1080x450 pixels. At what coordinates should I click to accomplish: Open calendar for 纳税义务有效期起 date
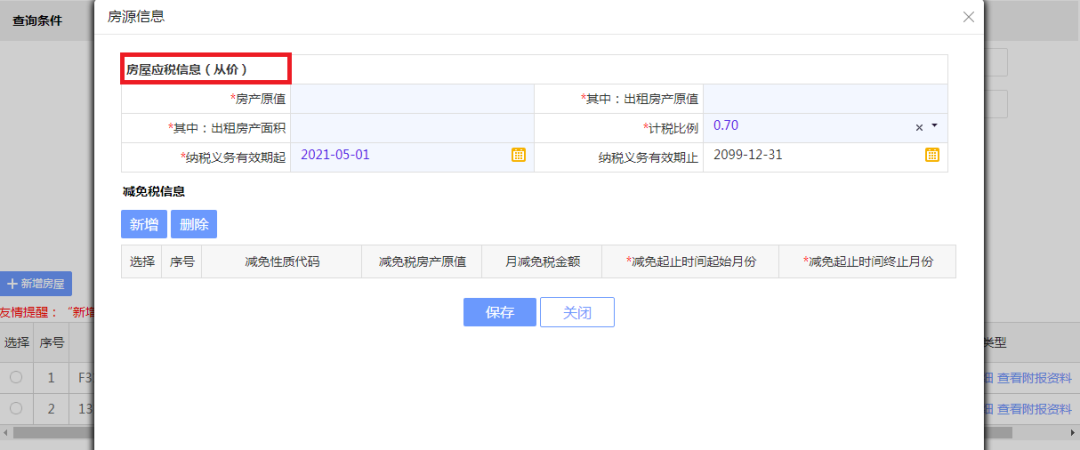[x=519, y=155]
